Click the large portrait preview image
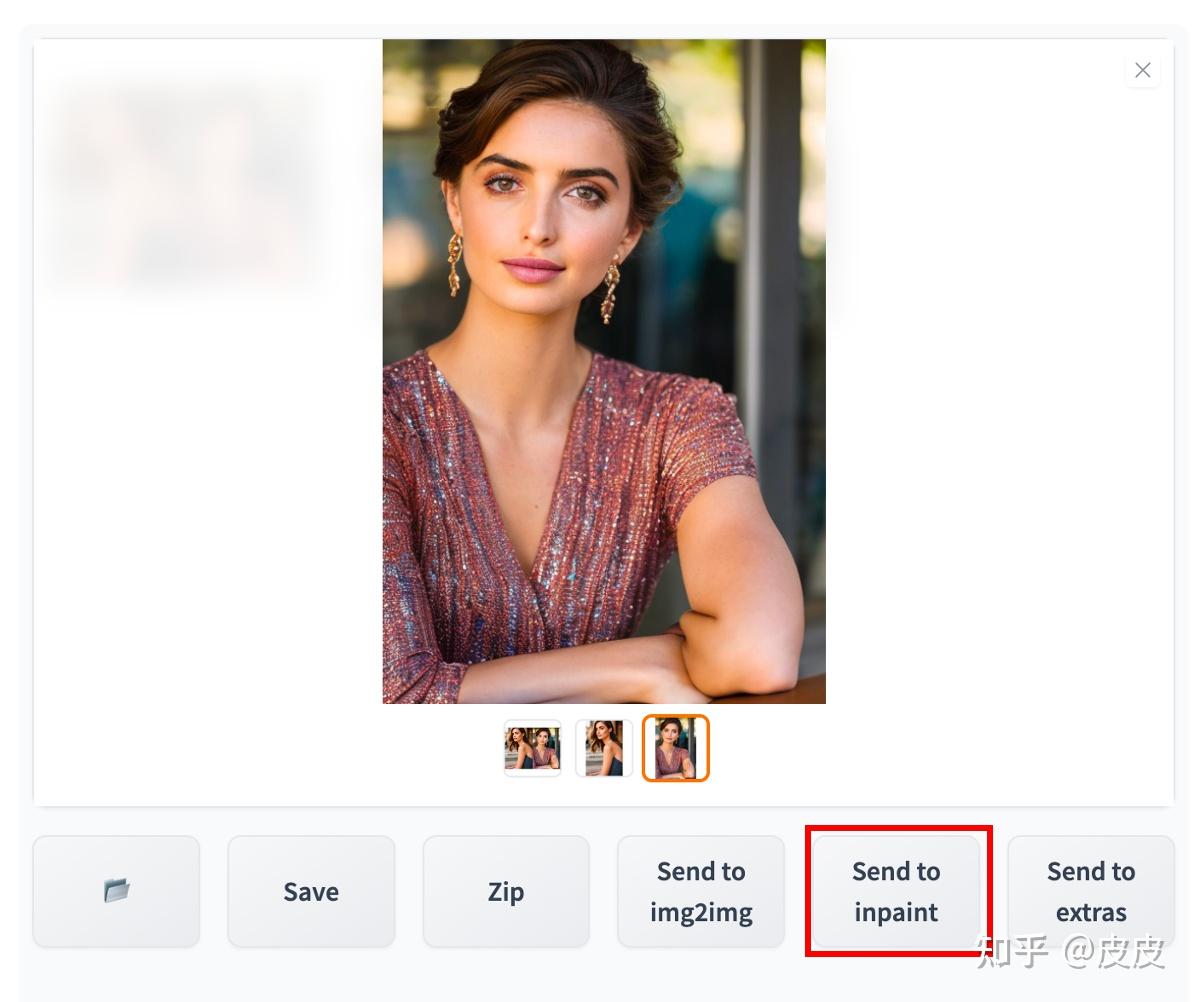The width and height of the screenshot is (1196, 1002). [x=604, y=371]
